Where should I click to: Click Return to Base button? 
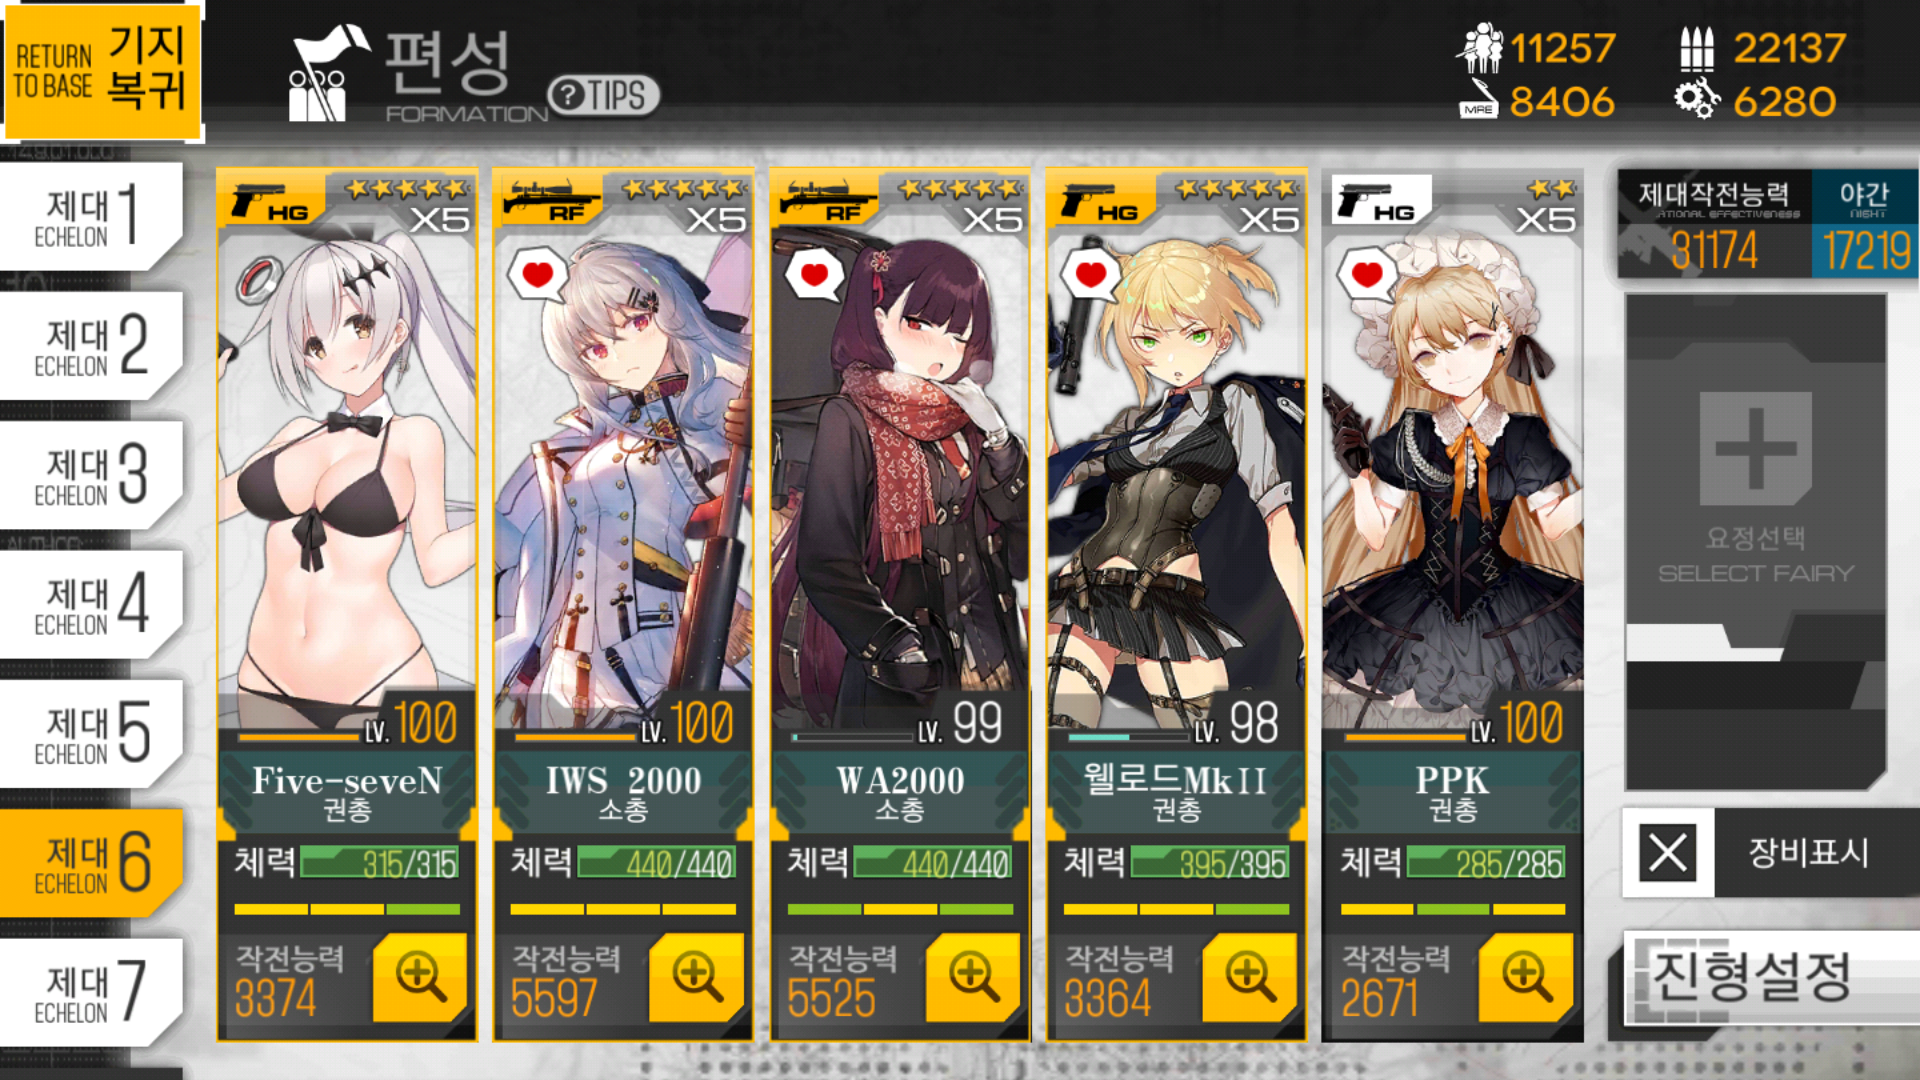101,69
